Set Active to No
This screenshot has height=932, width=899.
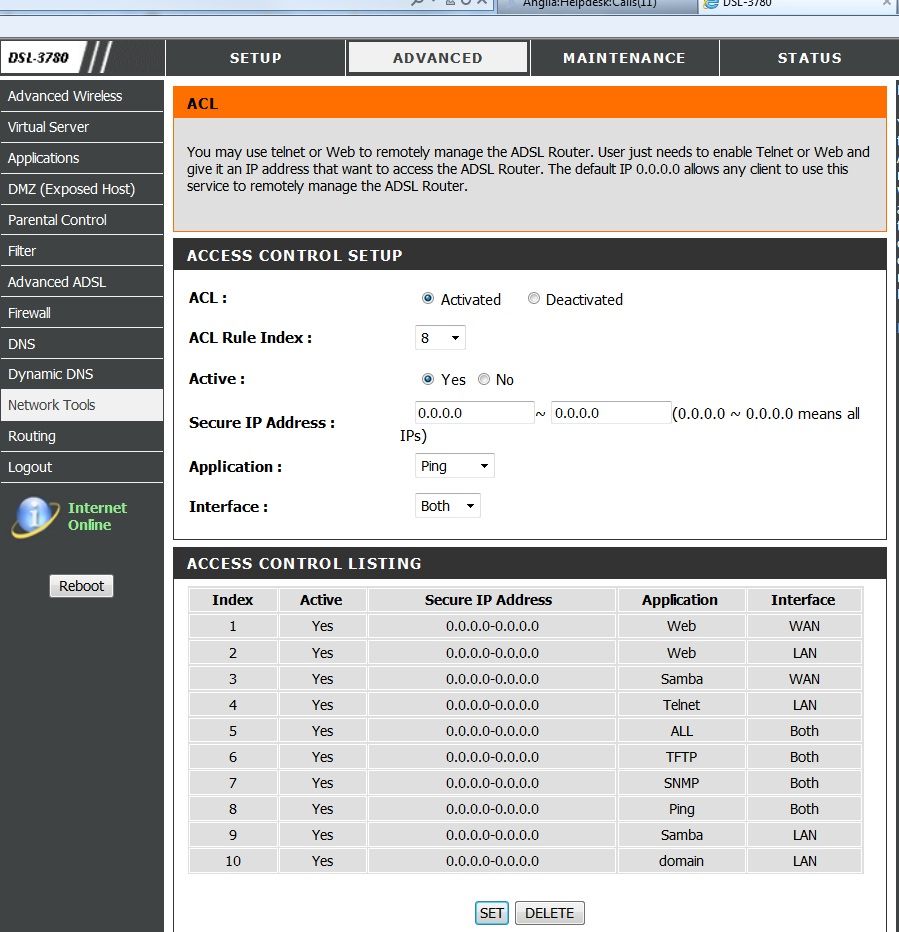click(484, 380)
